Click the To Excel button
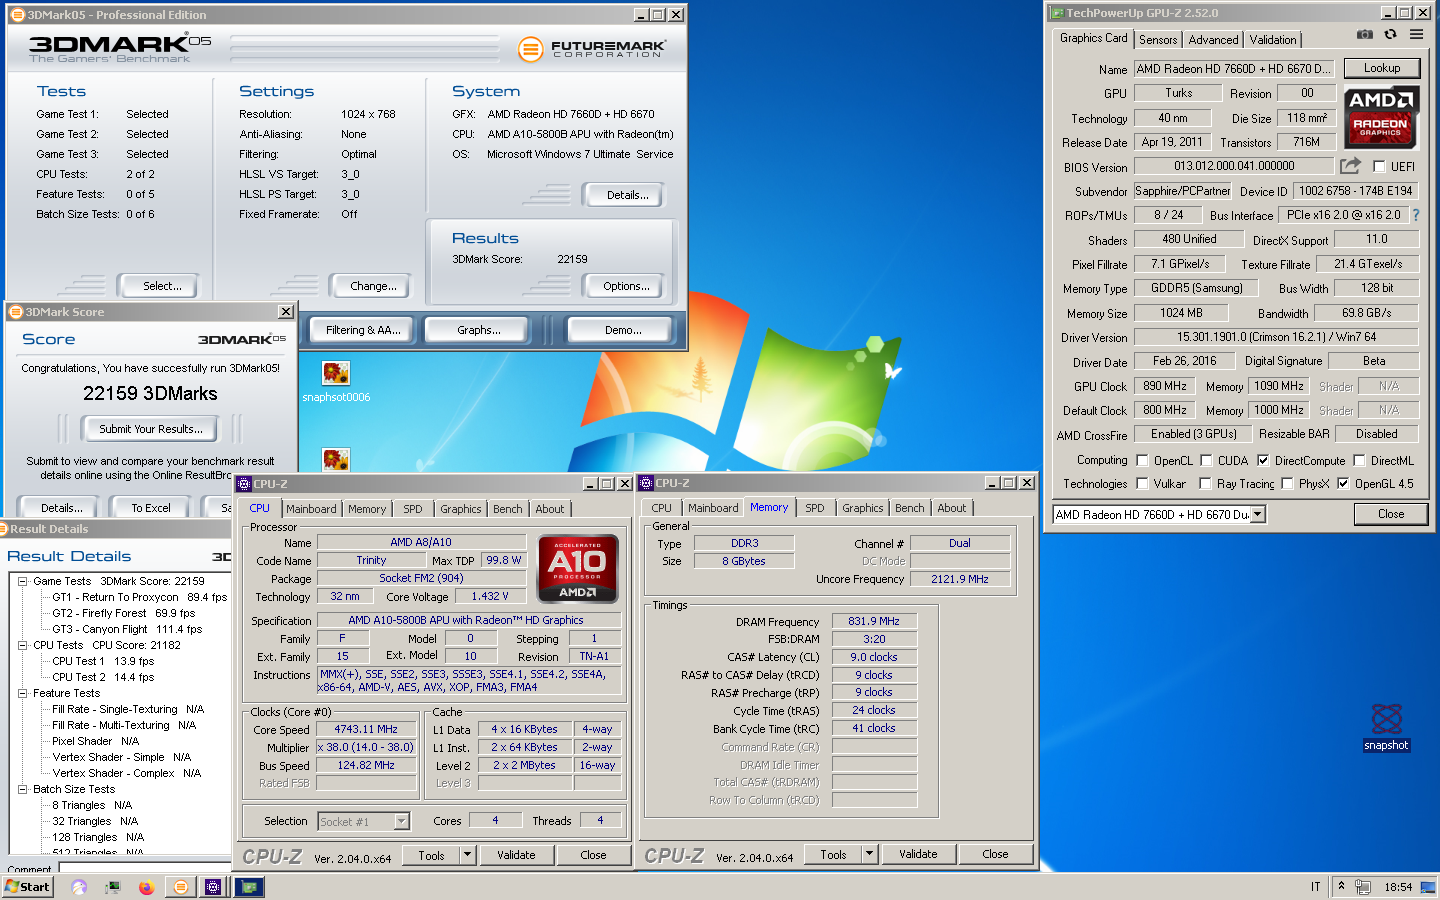This screenshot has height=900, width=1440. (151, 508)
